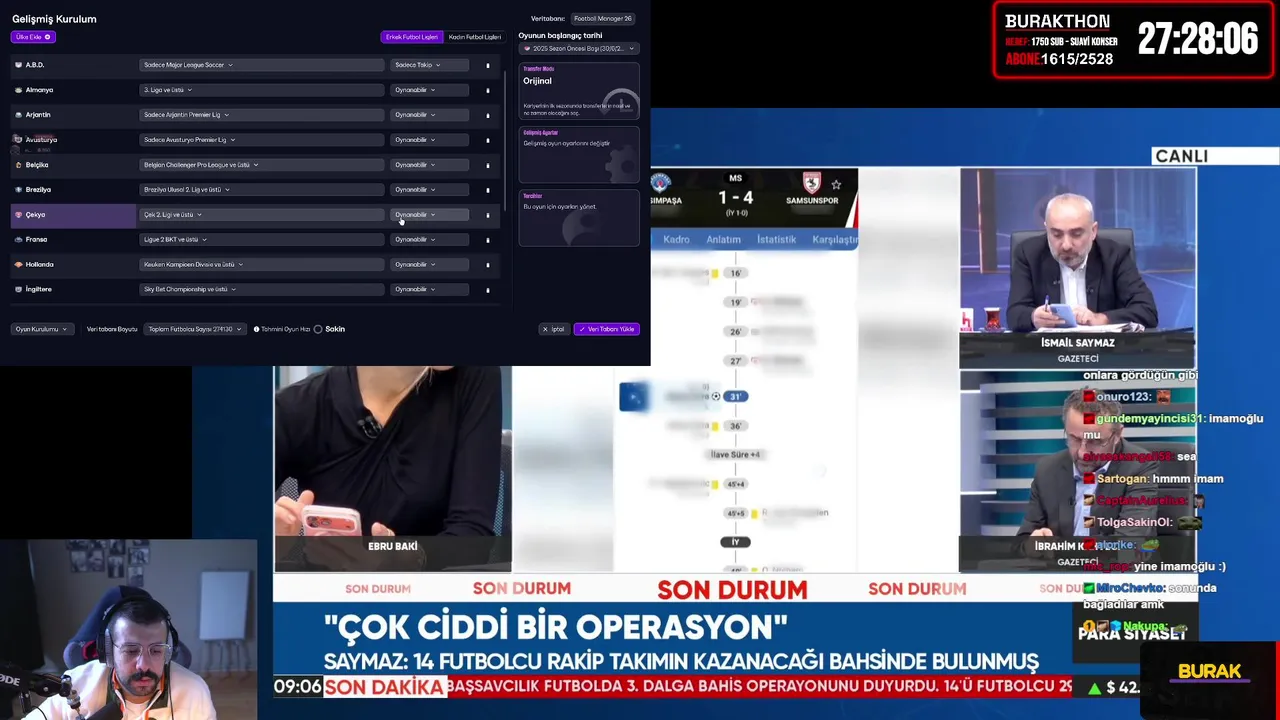Open the Oynanabilir dropdown on the Almanya row

pyautogui.click(x=429, y=90)
